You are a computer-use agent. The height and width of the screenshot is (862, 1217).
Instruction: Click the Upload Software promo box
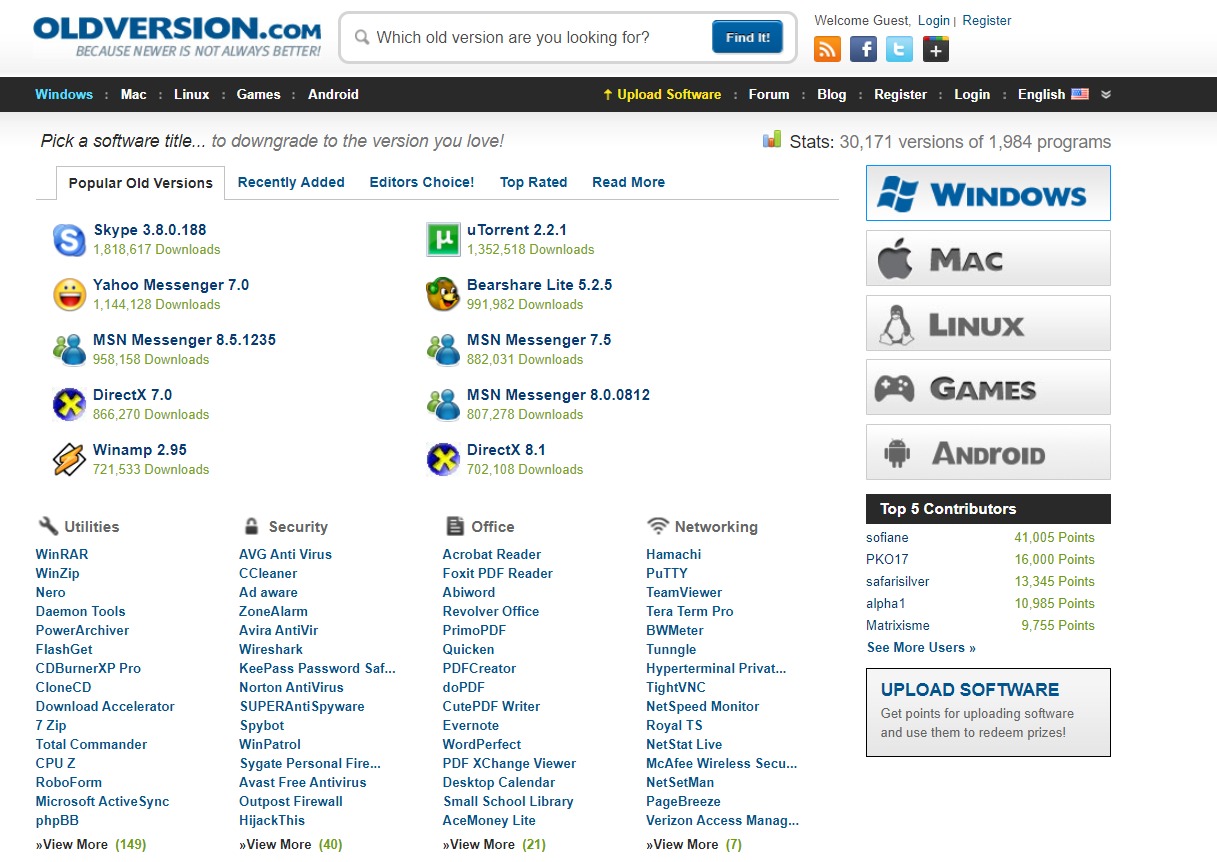click(x=988, y=712)
